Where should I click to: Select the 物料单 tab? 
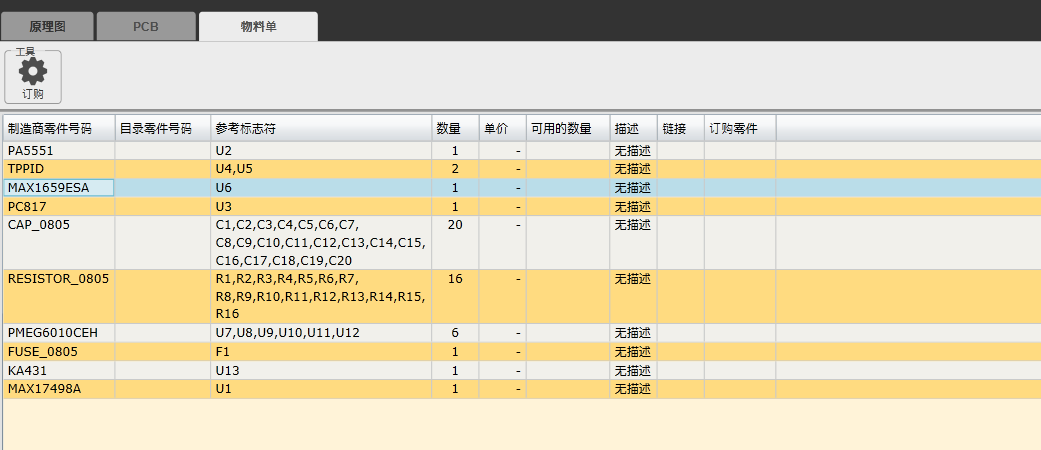coord(258,27)
